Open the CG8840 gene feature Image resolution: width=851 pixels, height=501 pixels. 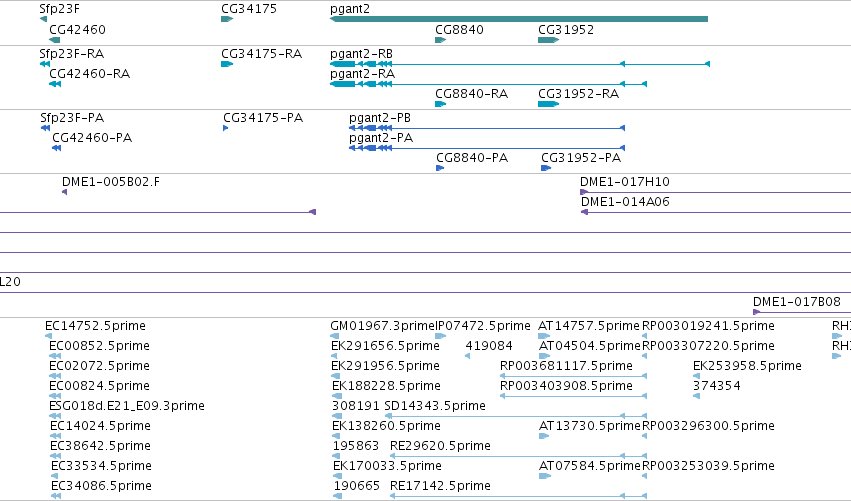441,40
